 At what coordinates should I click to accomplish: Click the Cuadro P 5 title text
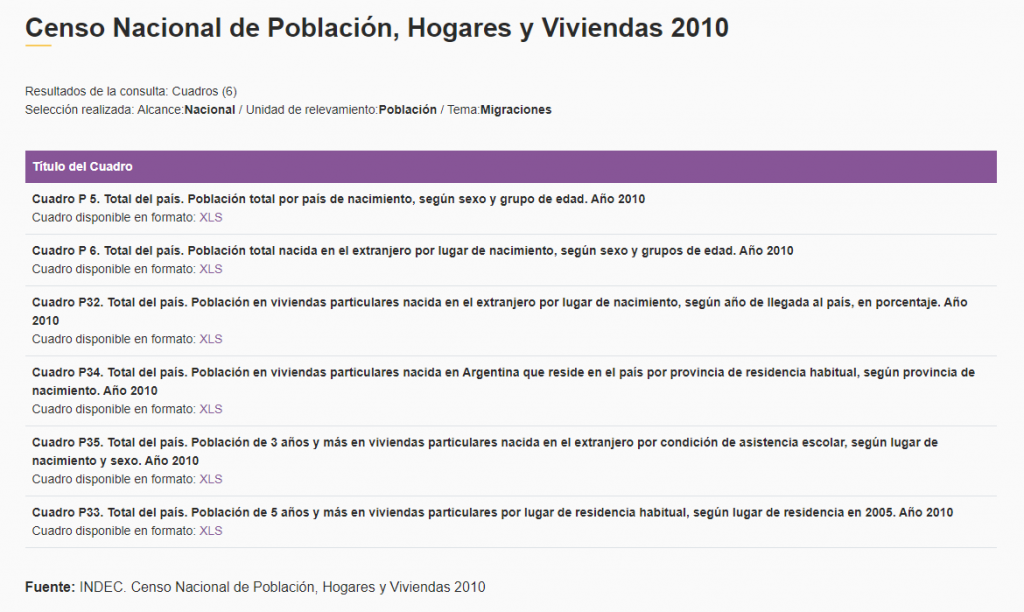tap(338, 199)
